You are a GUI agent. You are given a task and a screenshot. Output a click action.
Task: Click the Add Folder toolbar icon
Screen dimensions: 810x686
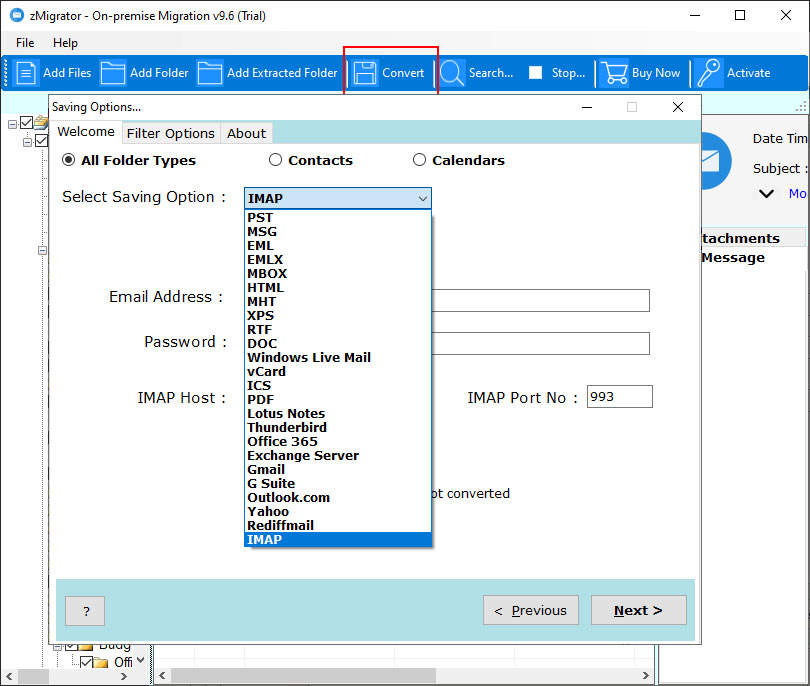click(113, 73)
